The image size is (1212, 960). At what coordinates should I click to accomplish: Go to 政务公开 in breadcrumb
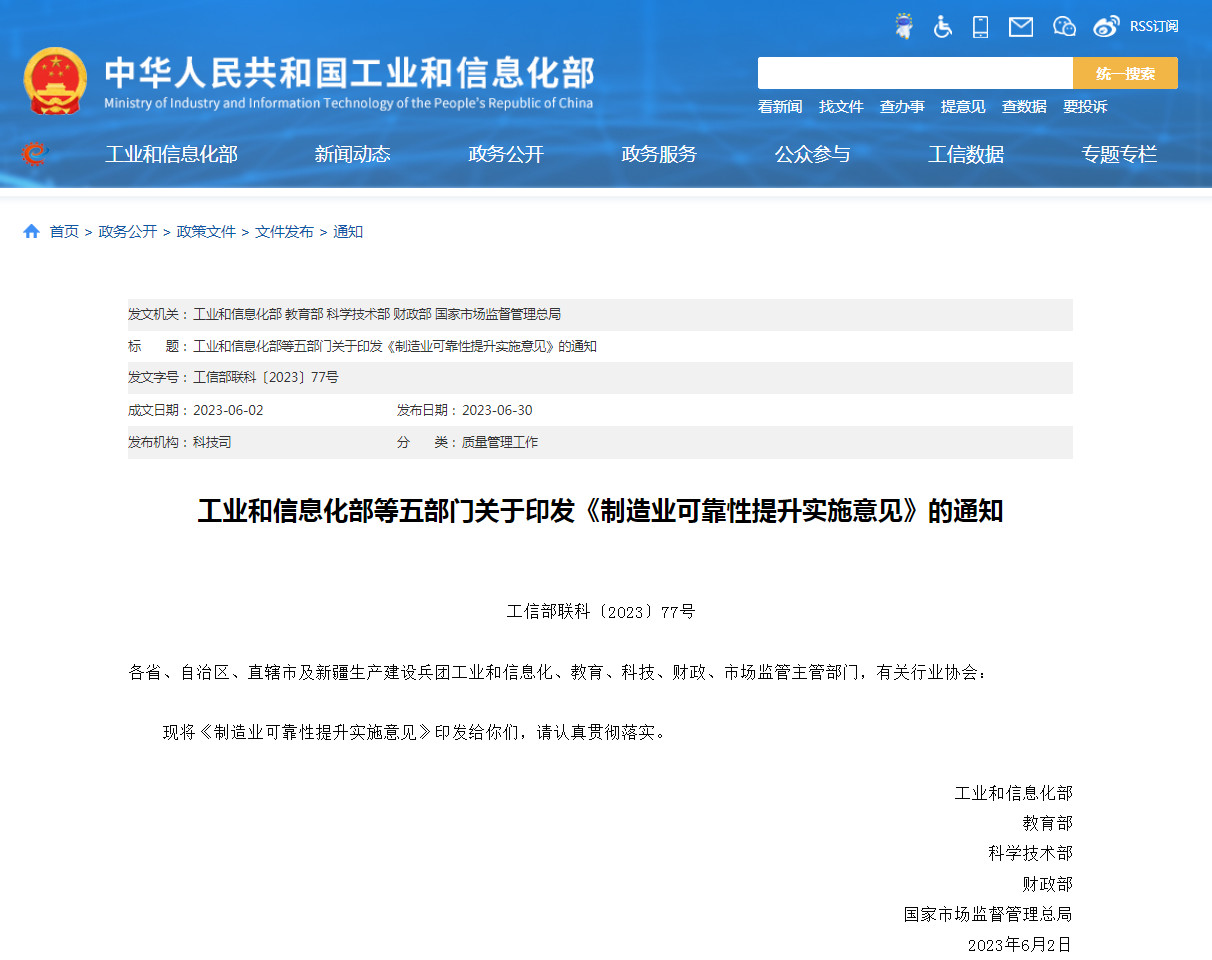click(x=127, y=231)
